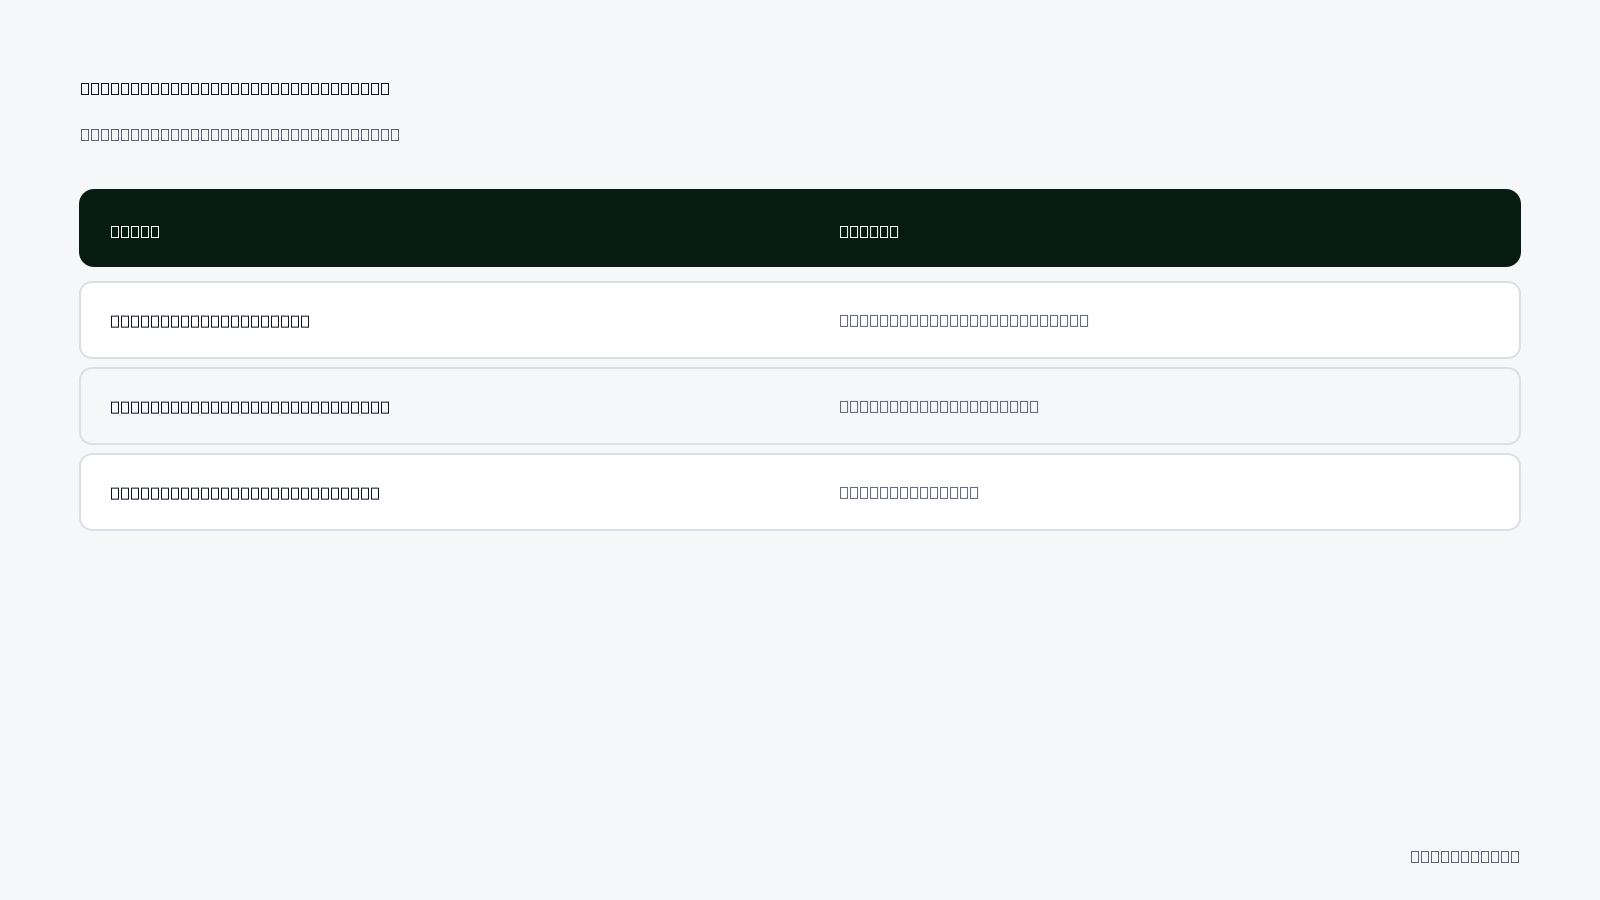Select the second column header in dark bar
Image resolution: width=1600 pixels, height=900 pixels.
pos(869,231)
